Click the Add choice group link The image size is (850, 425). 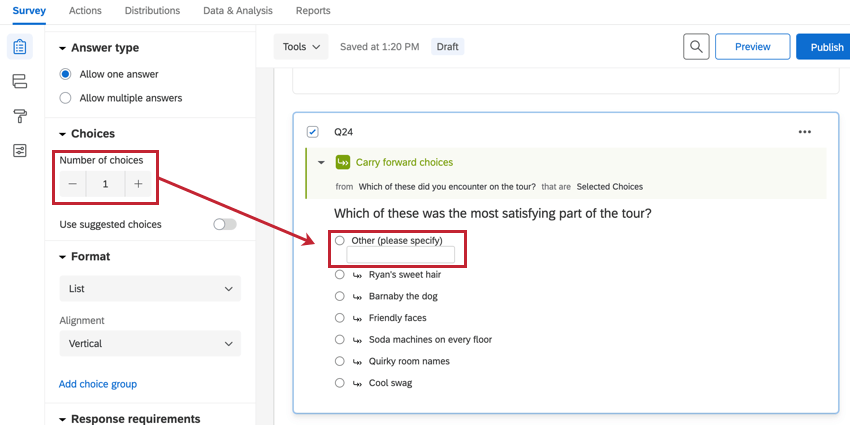[98, 384]
